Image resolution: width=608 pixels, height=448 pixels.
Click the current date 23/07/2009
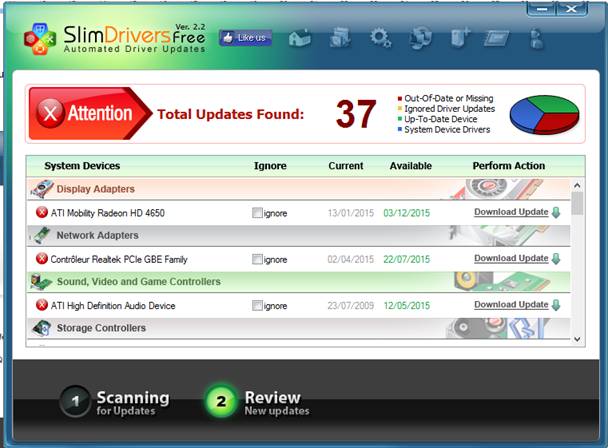point(351,306)
